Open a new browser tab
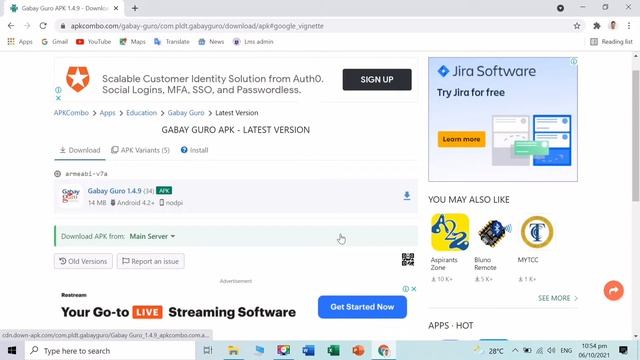This screenshot has height=360, width=640. pyautogui.click(x=135, y=8)
